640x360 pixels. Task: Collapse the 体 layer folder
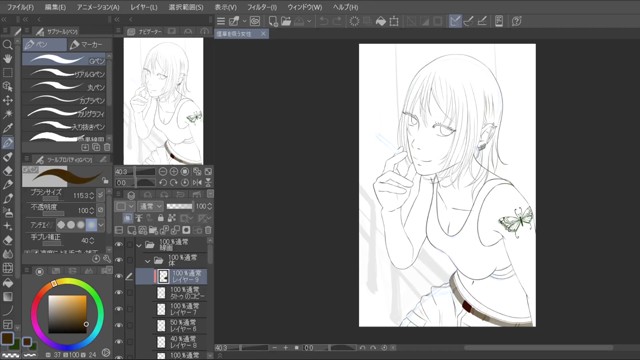pyautogui.click(x=148, y=261)
